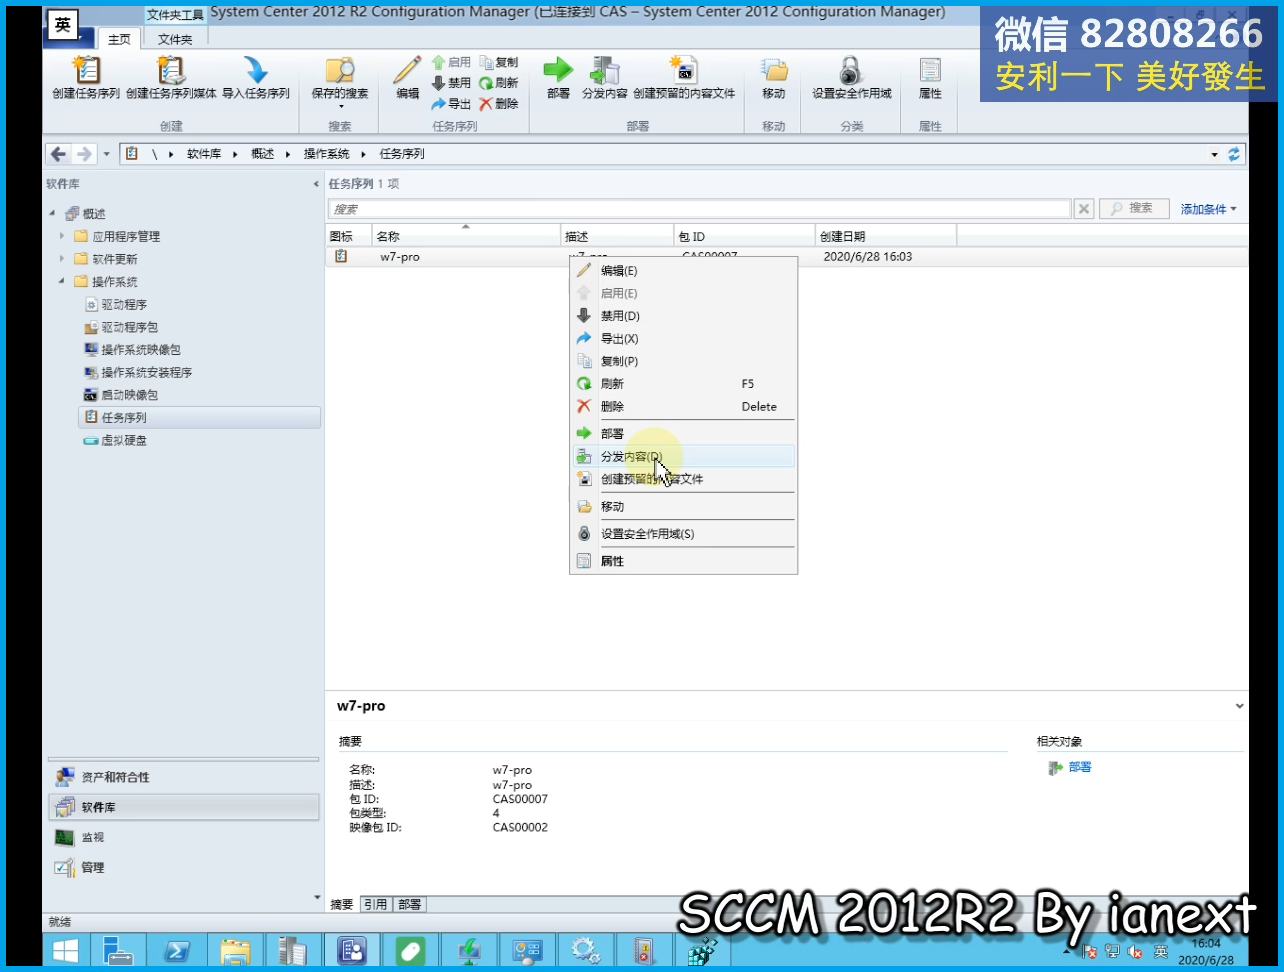
Task: Sort by Date Created (创建日期) column header
Action: [885, 236]
